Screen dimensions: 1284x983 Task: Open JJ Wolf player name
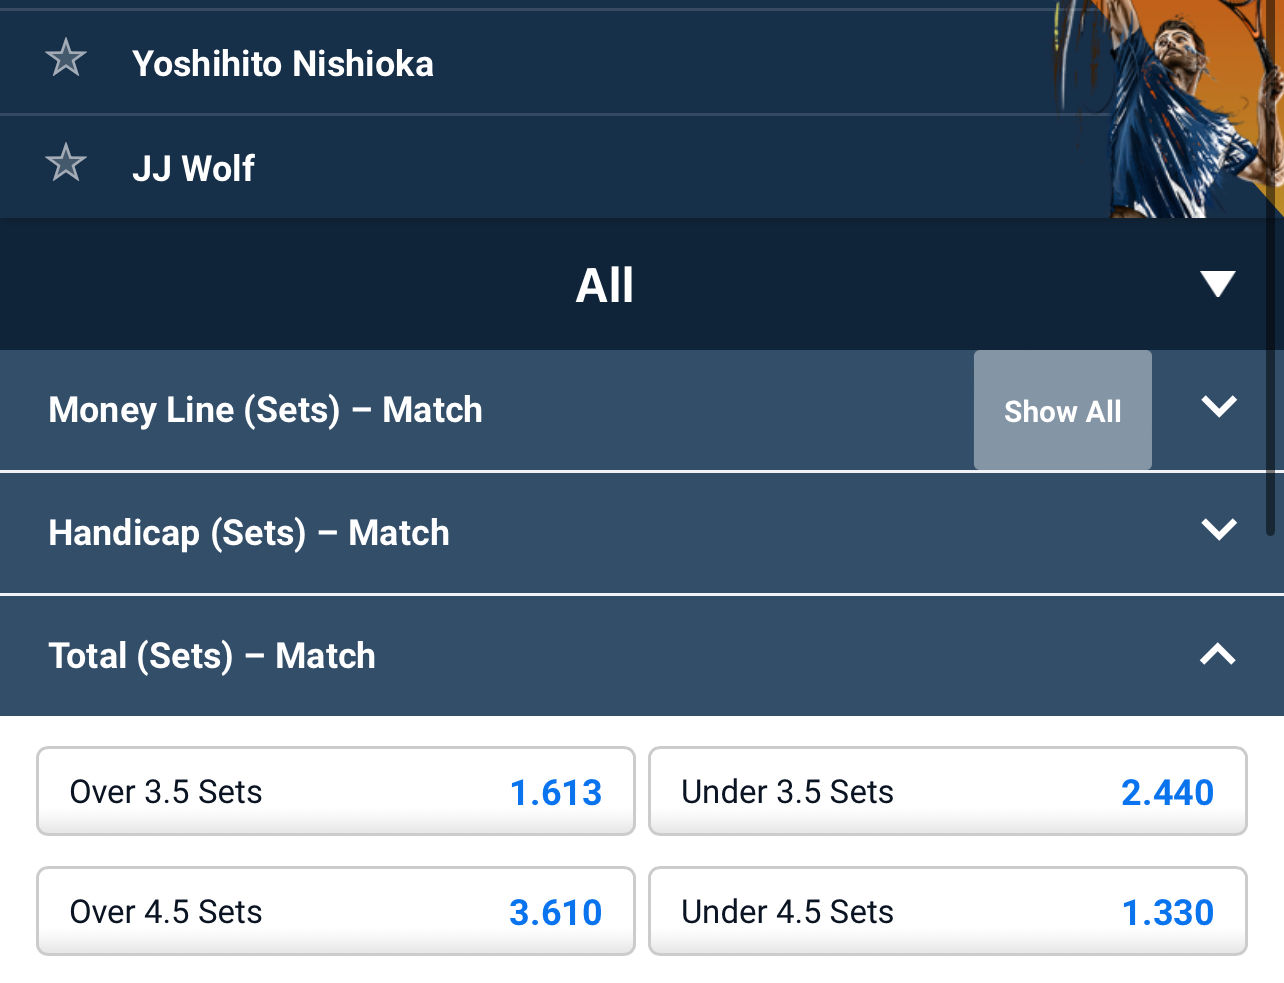point(194,168)
